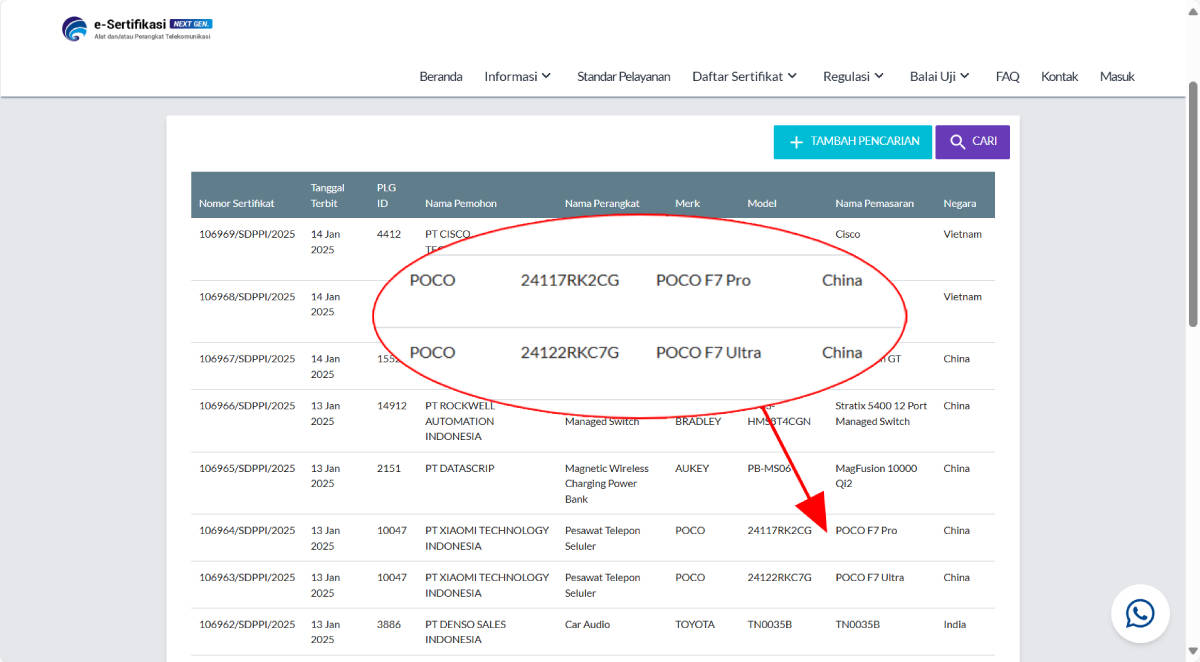Select certificate 106966/SDPPI/2025
The width and height of the screenshot is (1200, 662).
click(247, 405)
